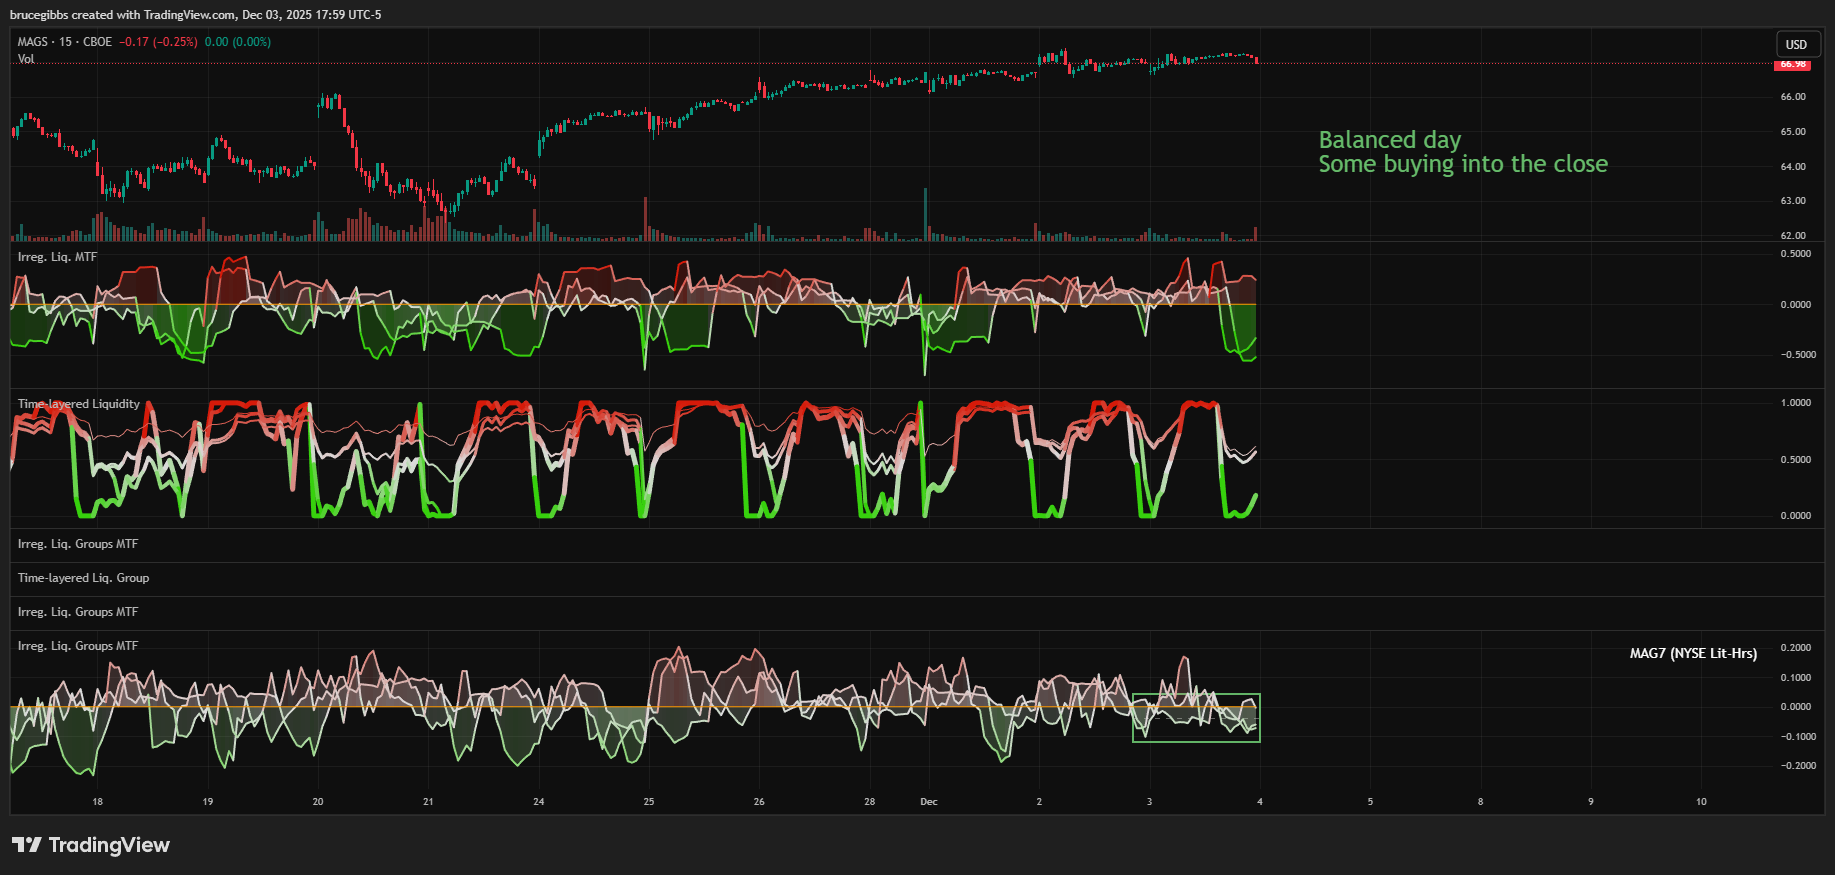Click the red 66.98 price label
Image resolution: width=1835 pixels, height=875 pixels.
(x=1792, y=65)
